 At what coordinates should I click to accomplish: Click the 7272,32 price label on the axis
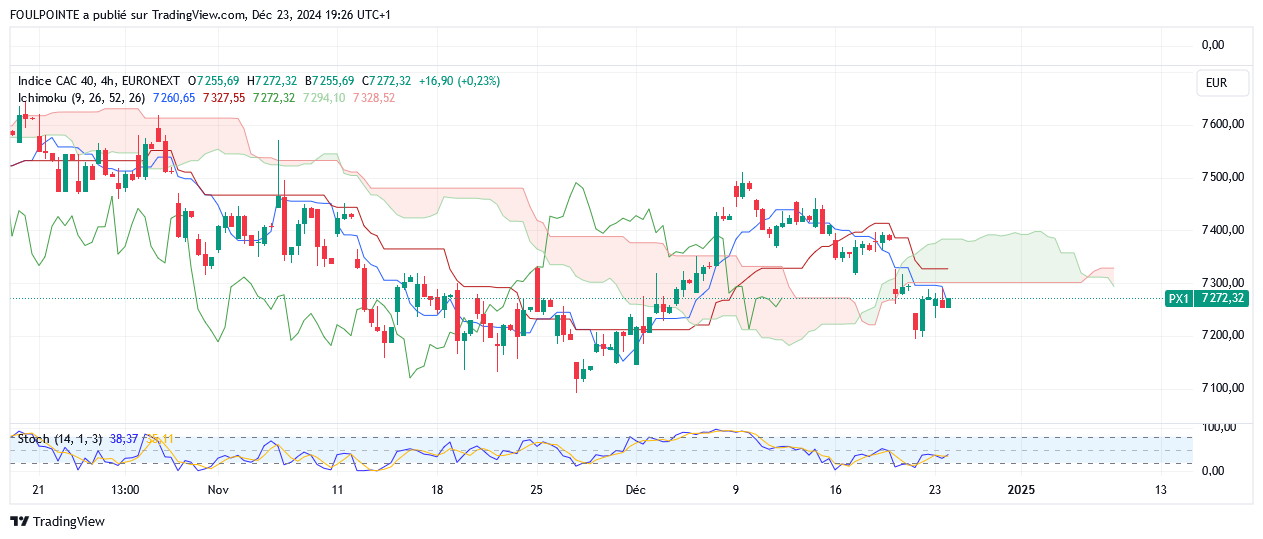1223,298
